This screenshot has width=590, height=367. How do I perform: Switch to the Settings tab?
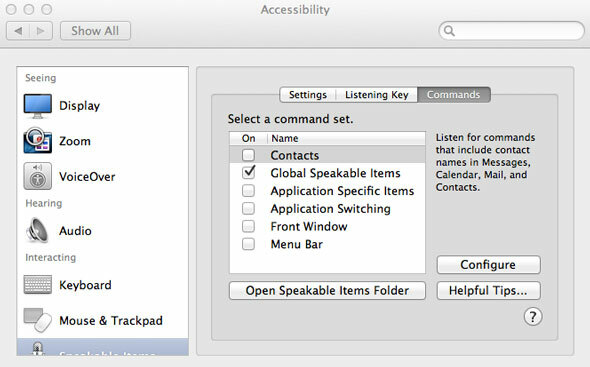pos(308,94)
